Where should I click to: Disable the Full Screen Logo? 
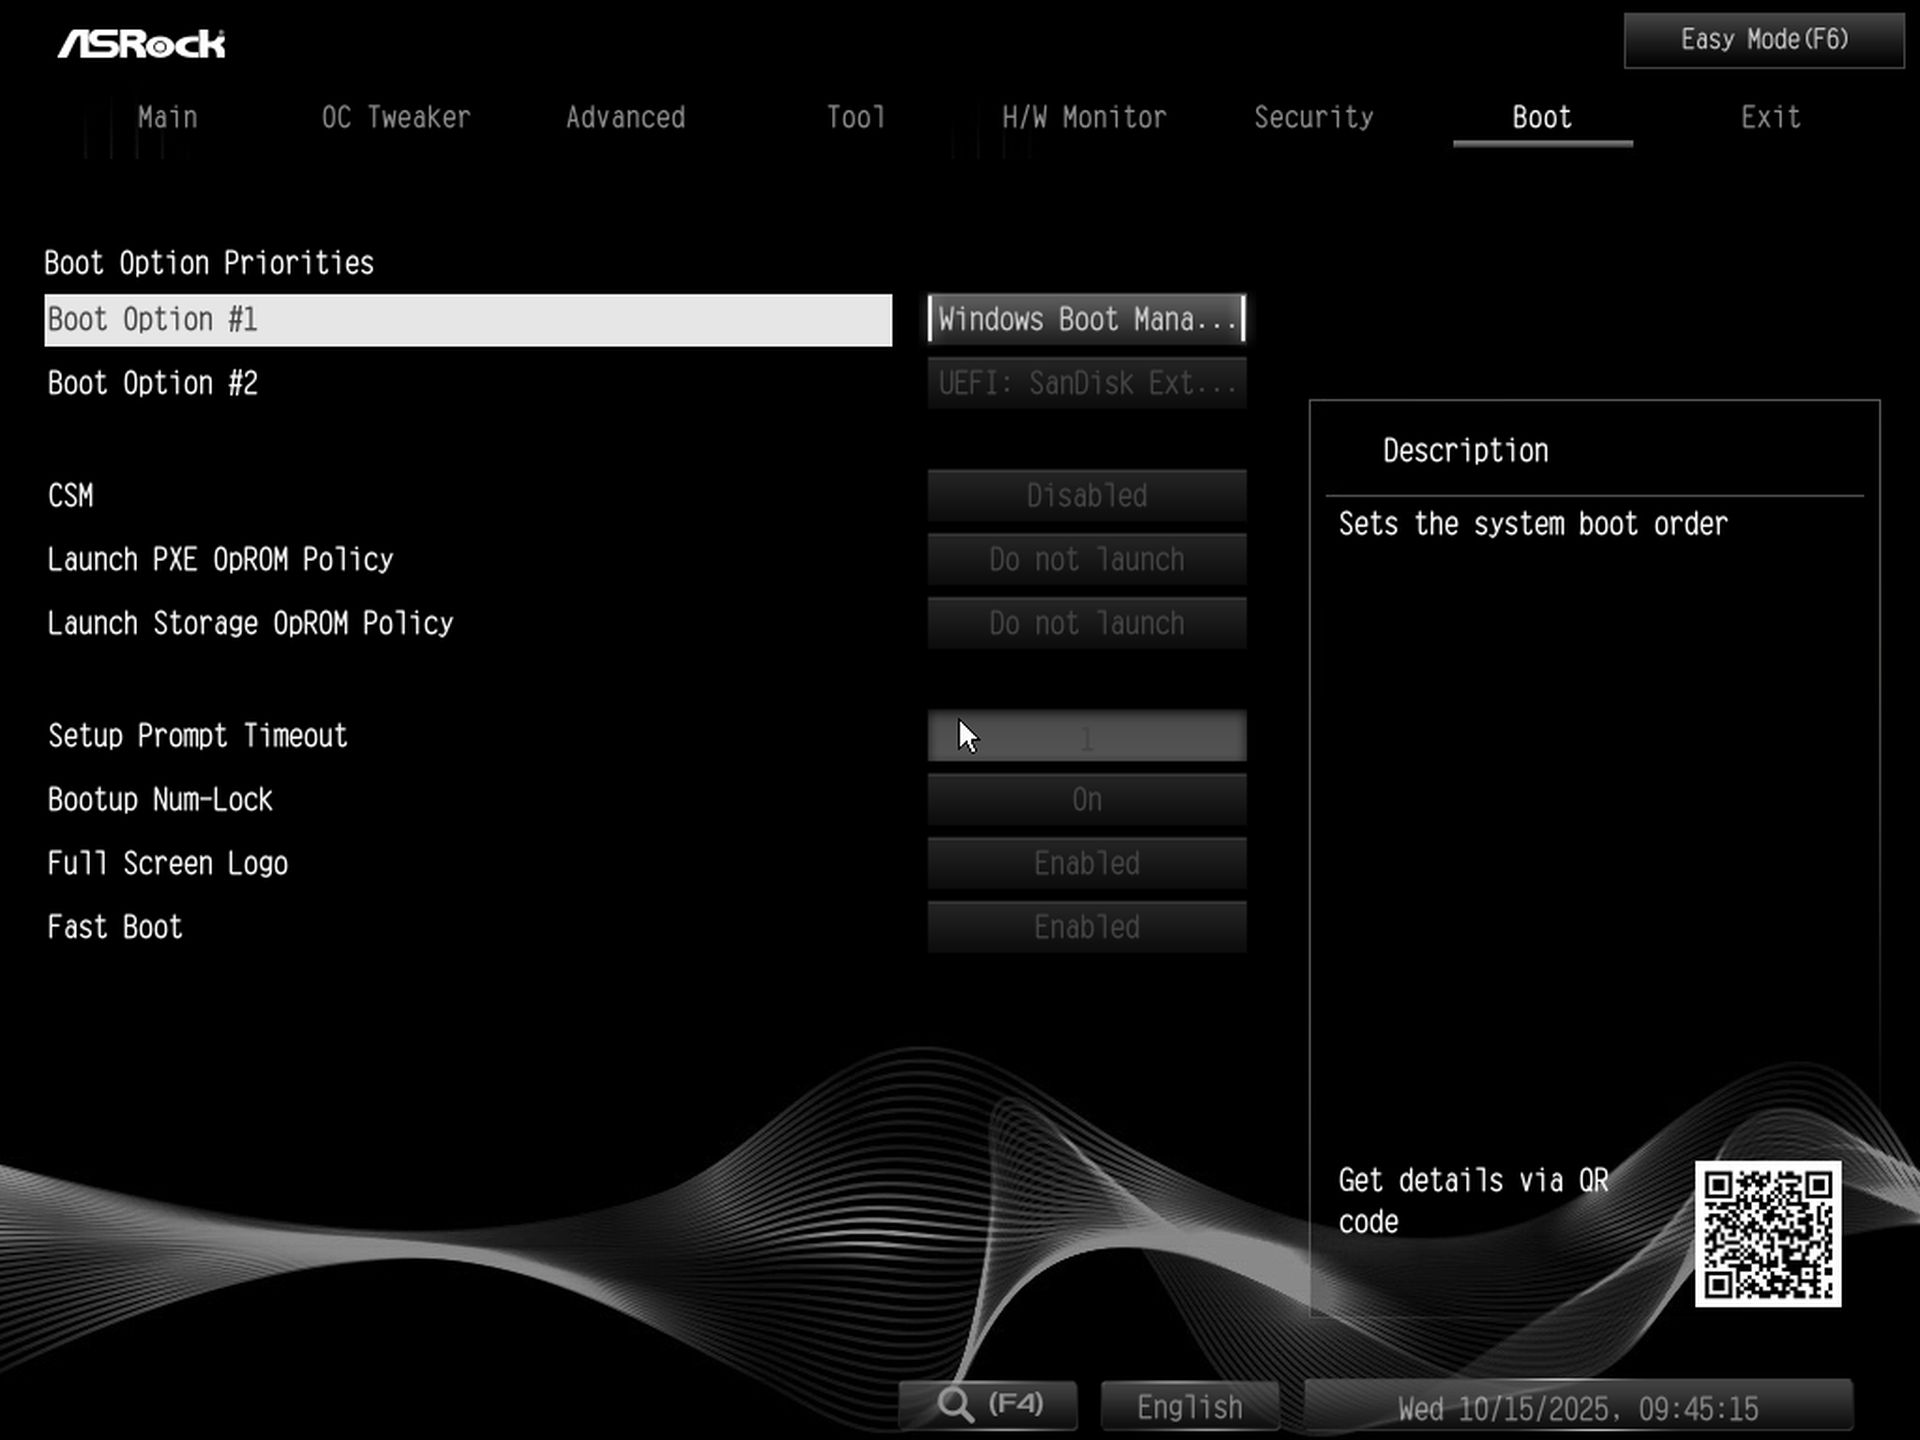click(x=1086, y=863)
